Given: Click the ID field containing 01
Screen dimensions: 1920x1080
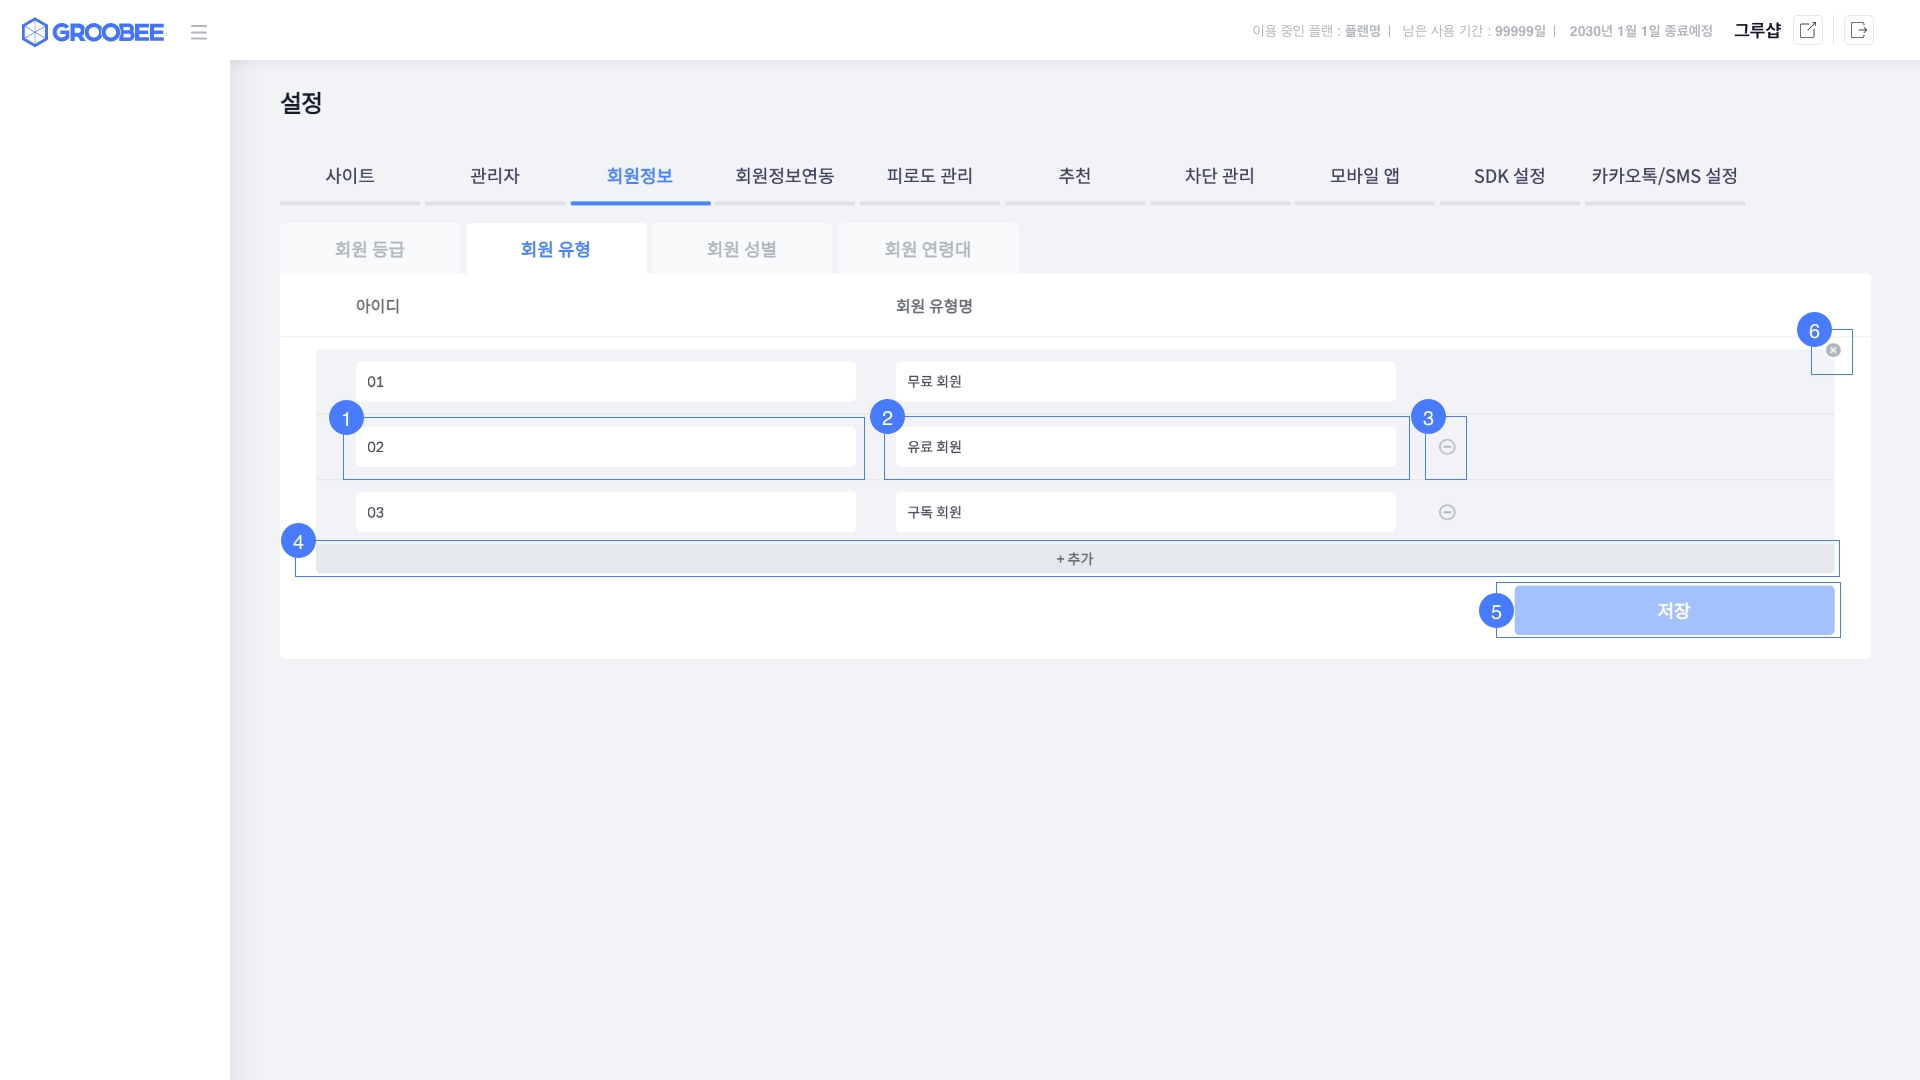Looking at the screenshot, I should (x=605, y=382).
